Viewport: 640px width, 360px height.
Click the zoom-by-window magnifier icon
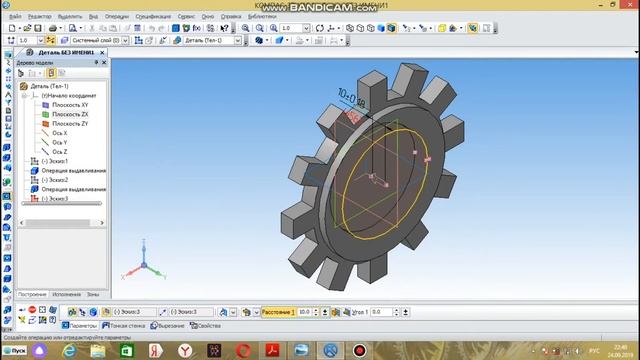245,28
